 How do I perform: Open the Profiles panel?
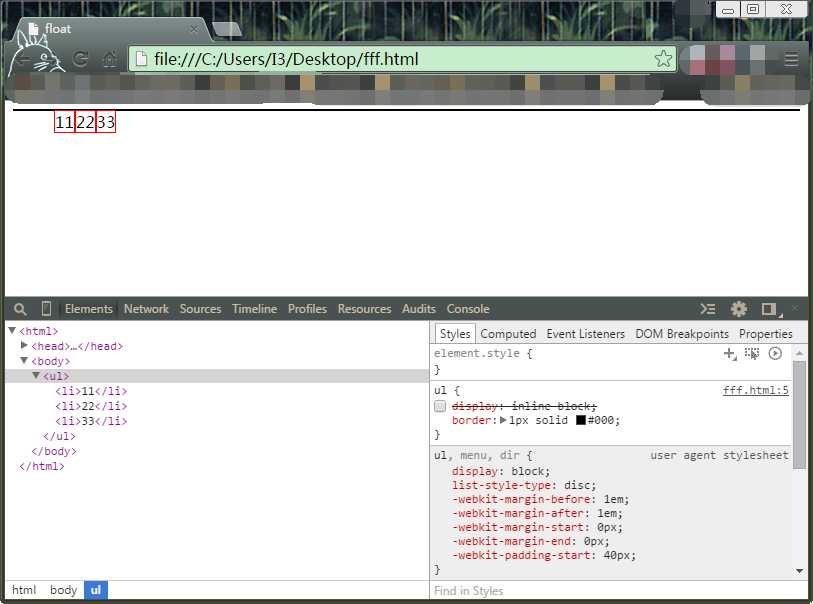(307, 309)
